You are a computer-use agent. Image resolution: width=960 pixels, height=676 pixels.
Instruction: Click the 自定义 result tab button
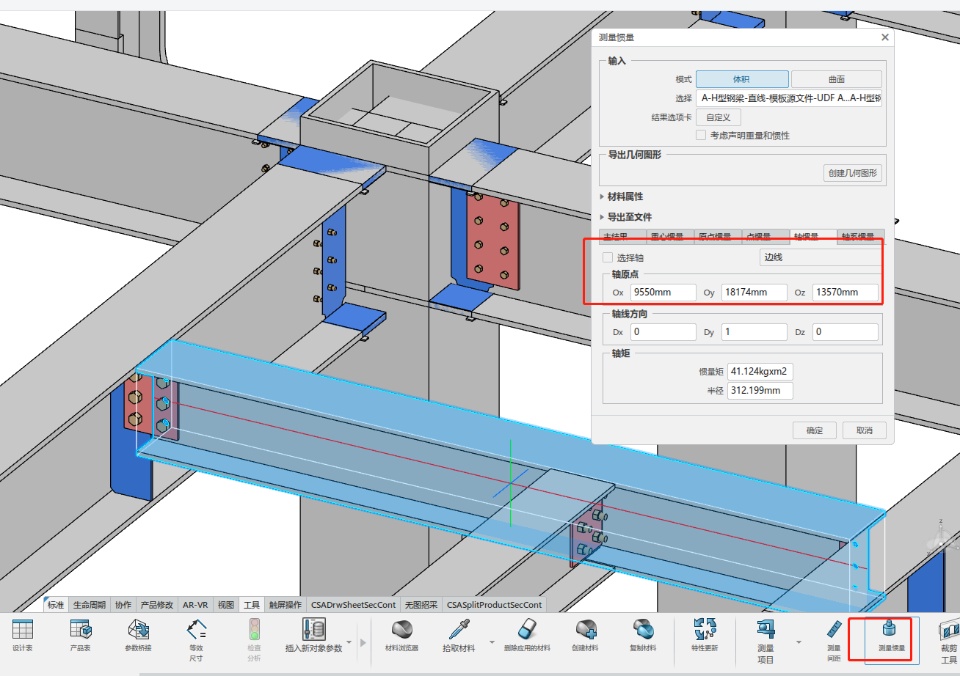point(718,117)
